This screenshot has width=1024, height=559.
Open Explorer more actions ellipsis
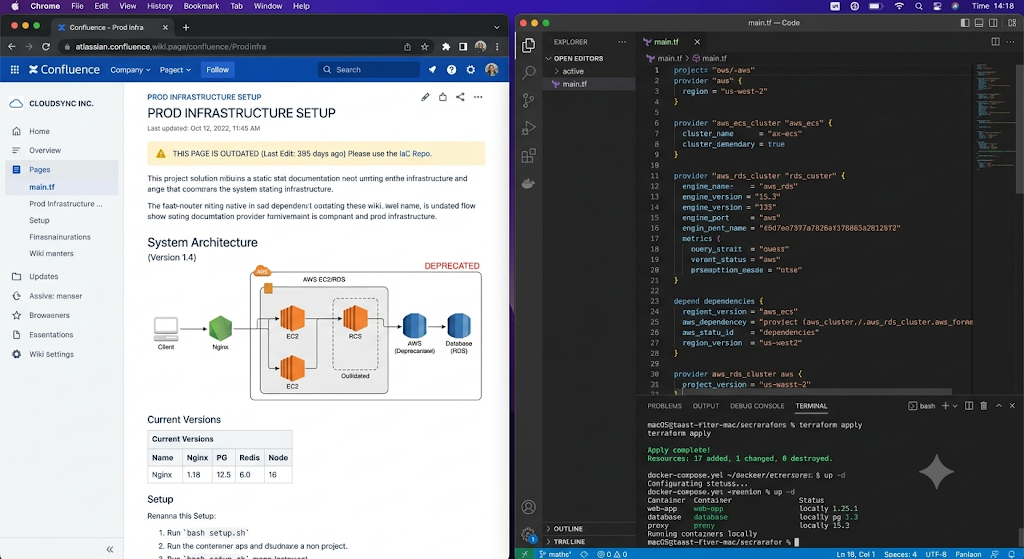[x=622, y=42]
